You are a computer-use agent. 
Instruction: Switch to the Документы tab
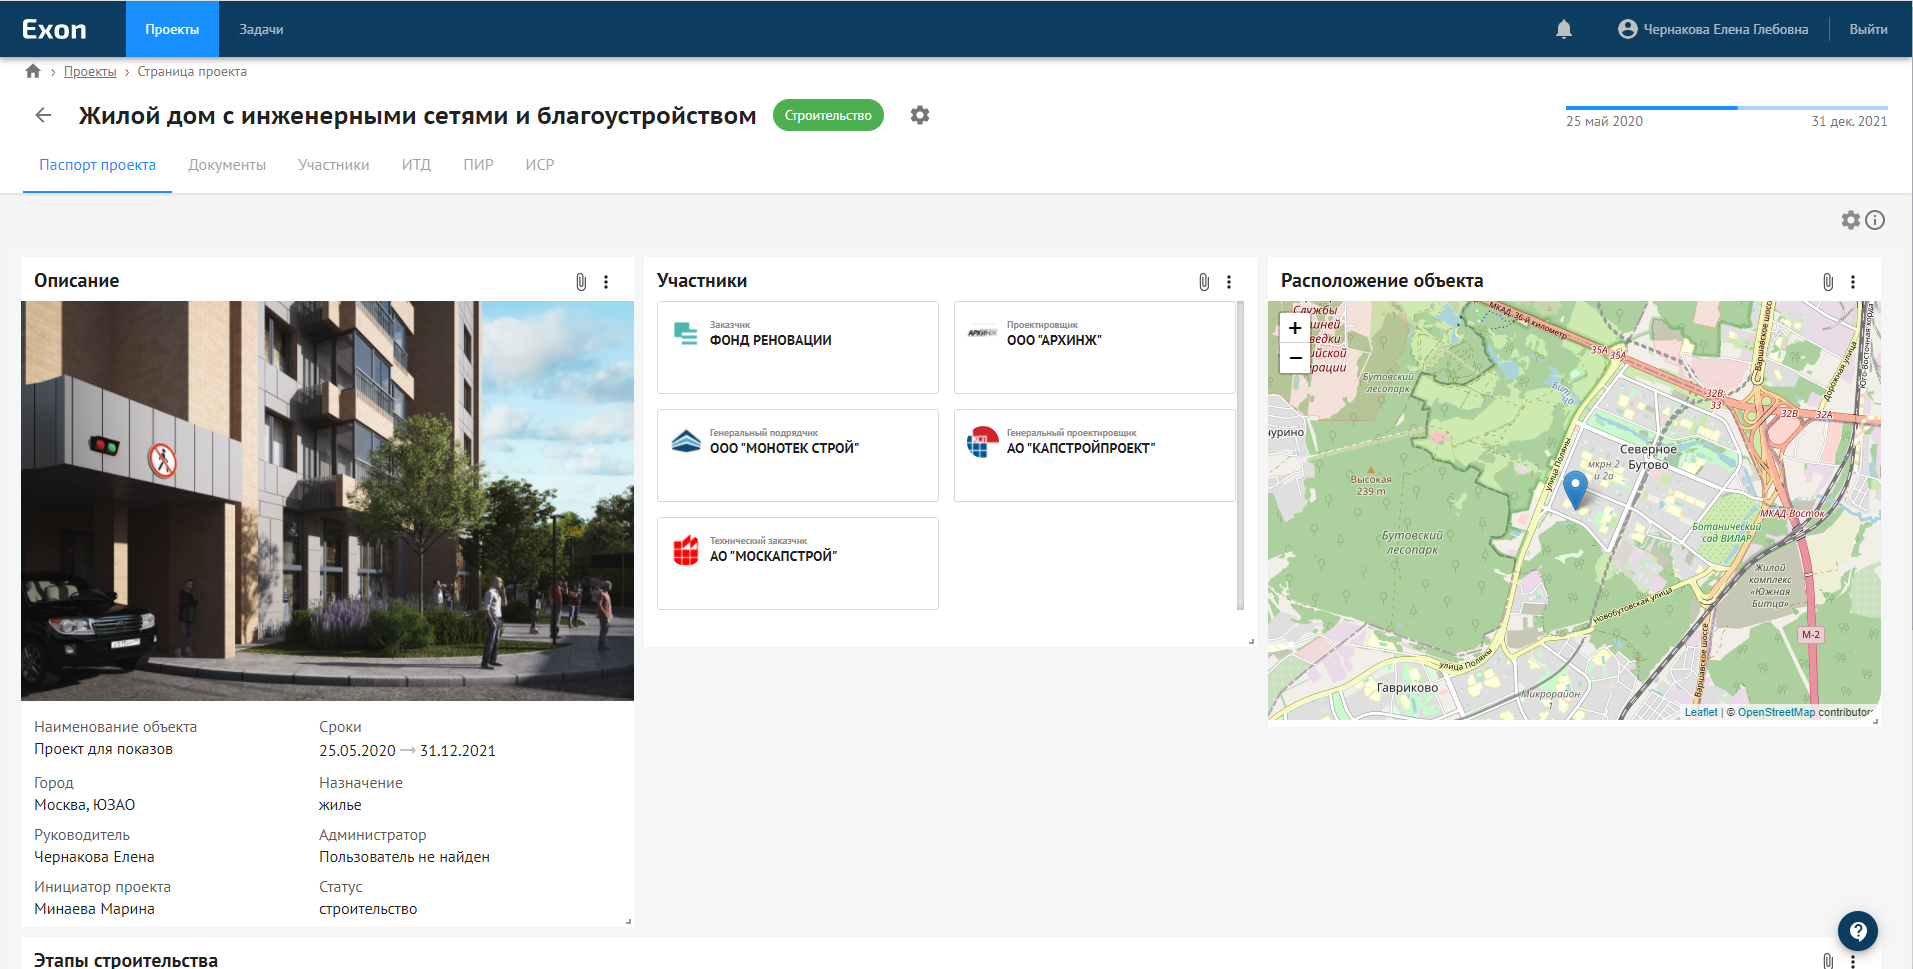point(227,165)
